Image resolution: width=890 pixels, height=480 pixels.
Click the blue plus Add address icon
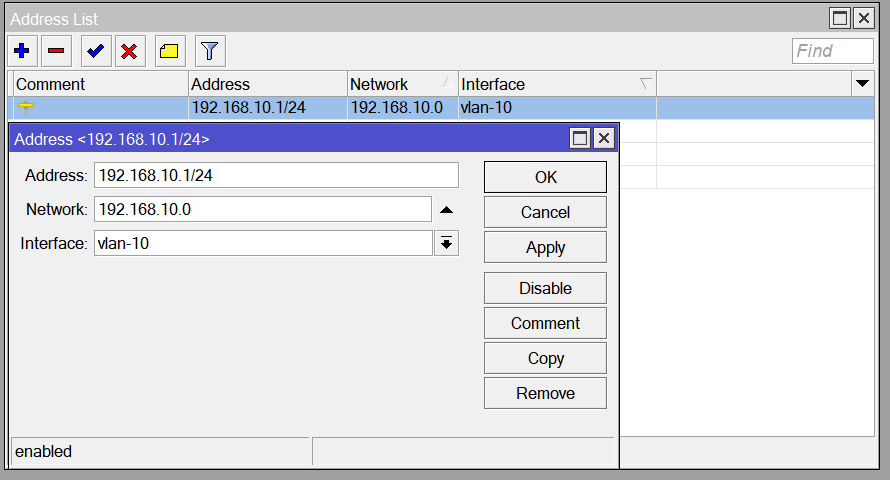click(x=22, y=51)
